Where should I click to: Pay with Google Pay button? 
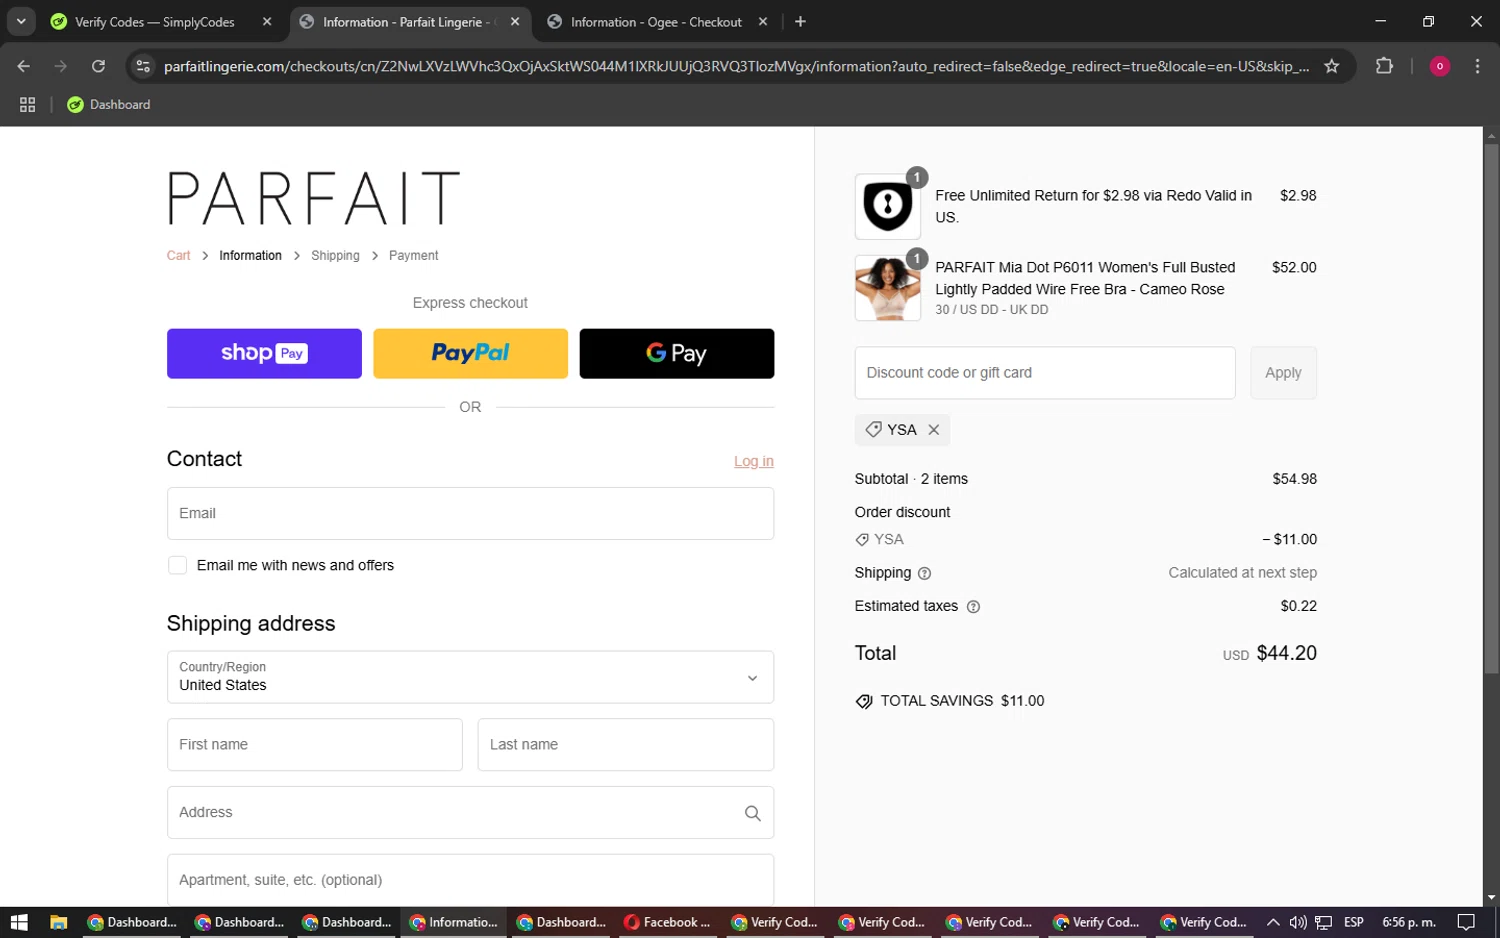tap(676, 354)
